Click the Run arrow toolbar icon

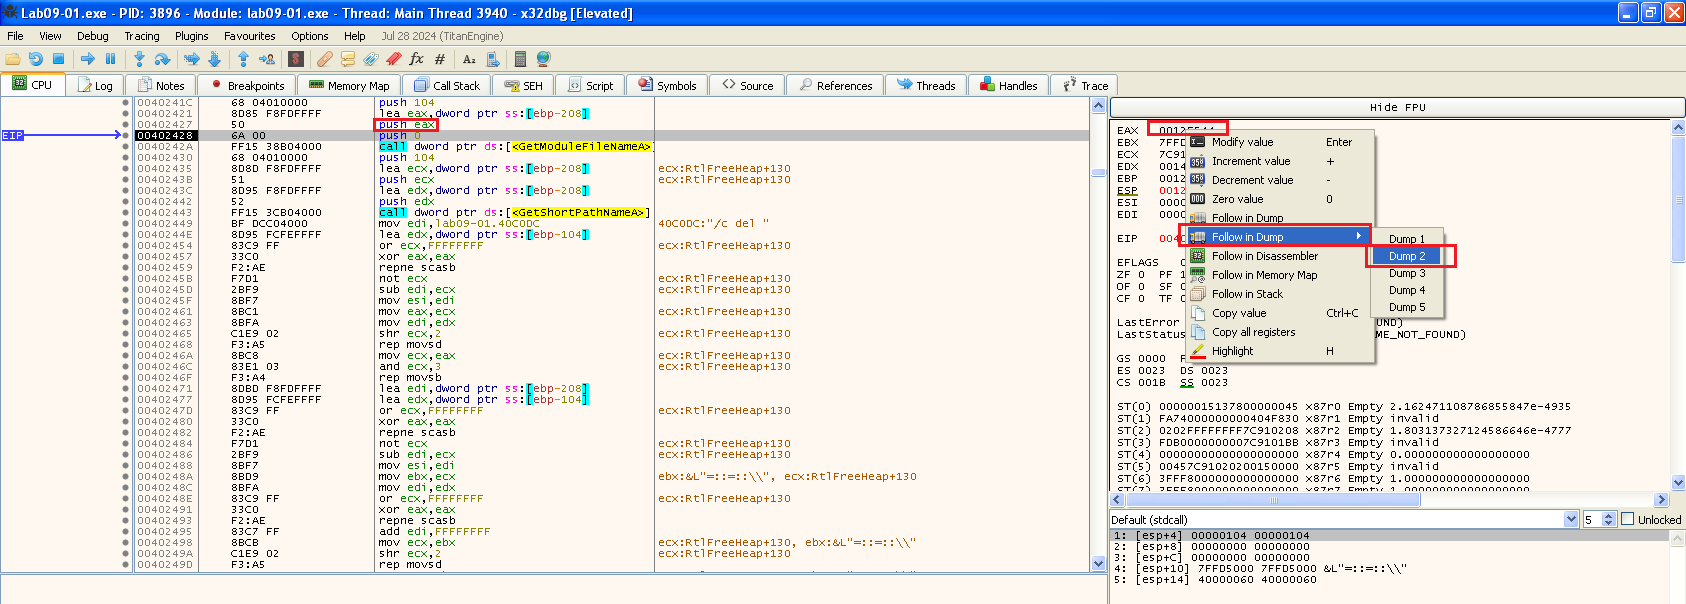[88, 59]
